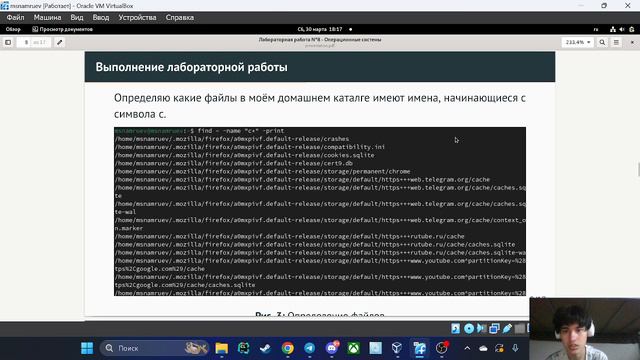Open the Xbox app from taskbar

click(353, 348)
